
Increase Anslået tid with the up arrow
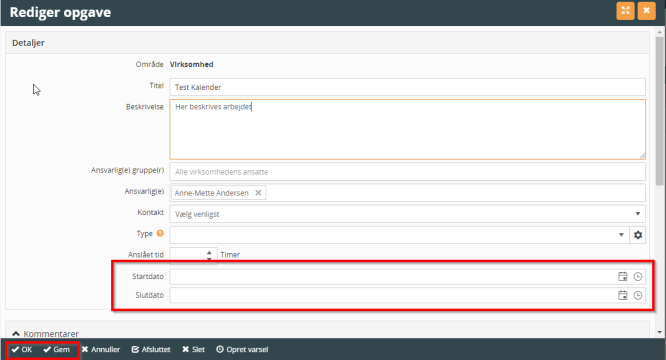[209, 252]
